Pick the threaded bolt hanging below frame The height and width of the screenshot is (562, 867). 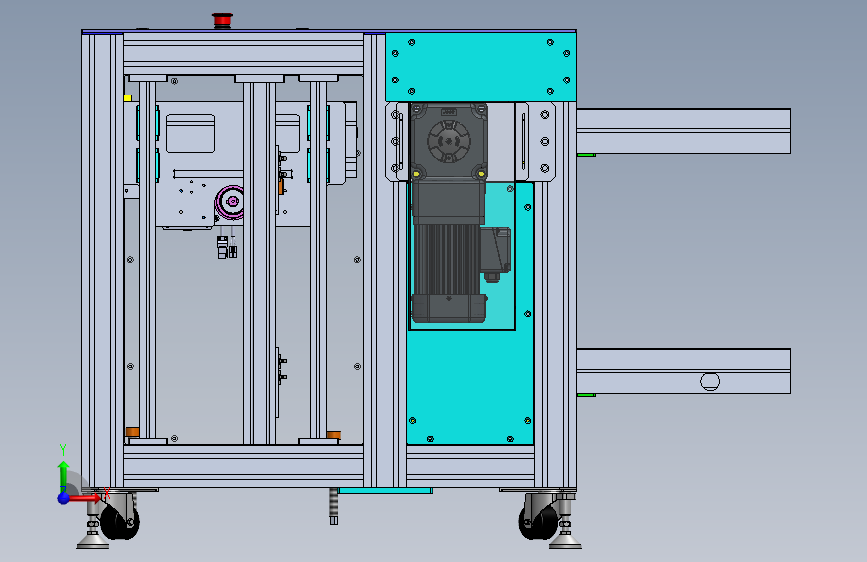pyautogui.click(x=333, y=506)
